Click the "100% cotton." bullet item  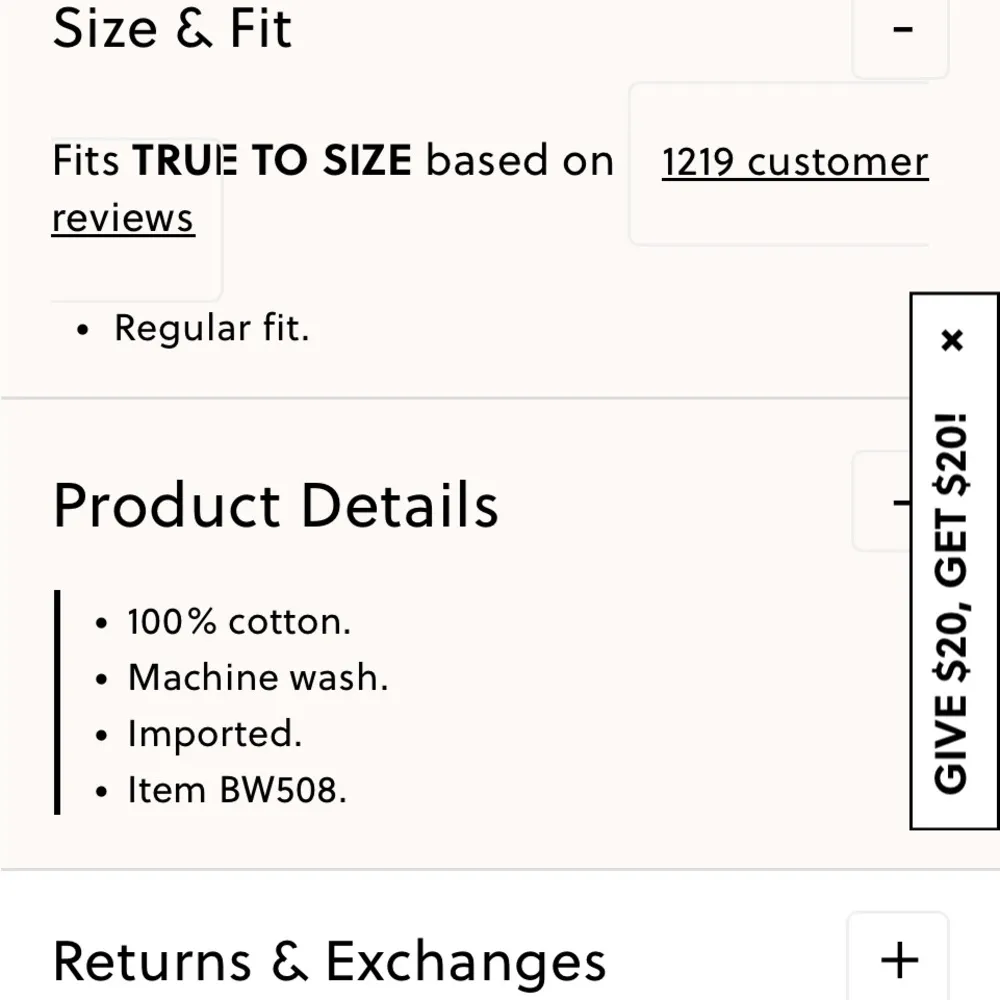[239, 622]
